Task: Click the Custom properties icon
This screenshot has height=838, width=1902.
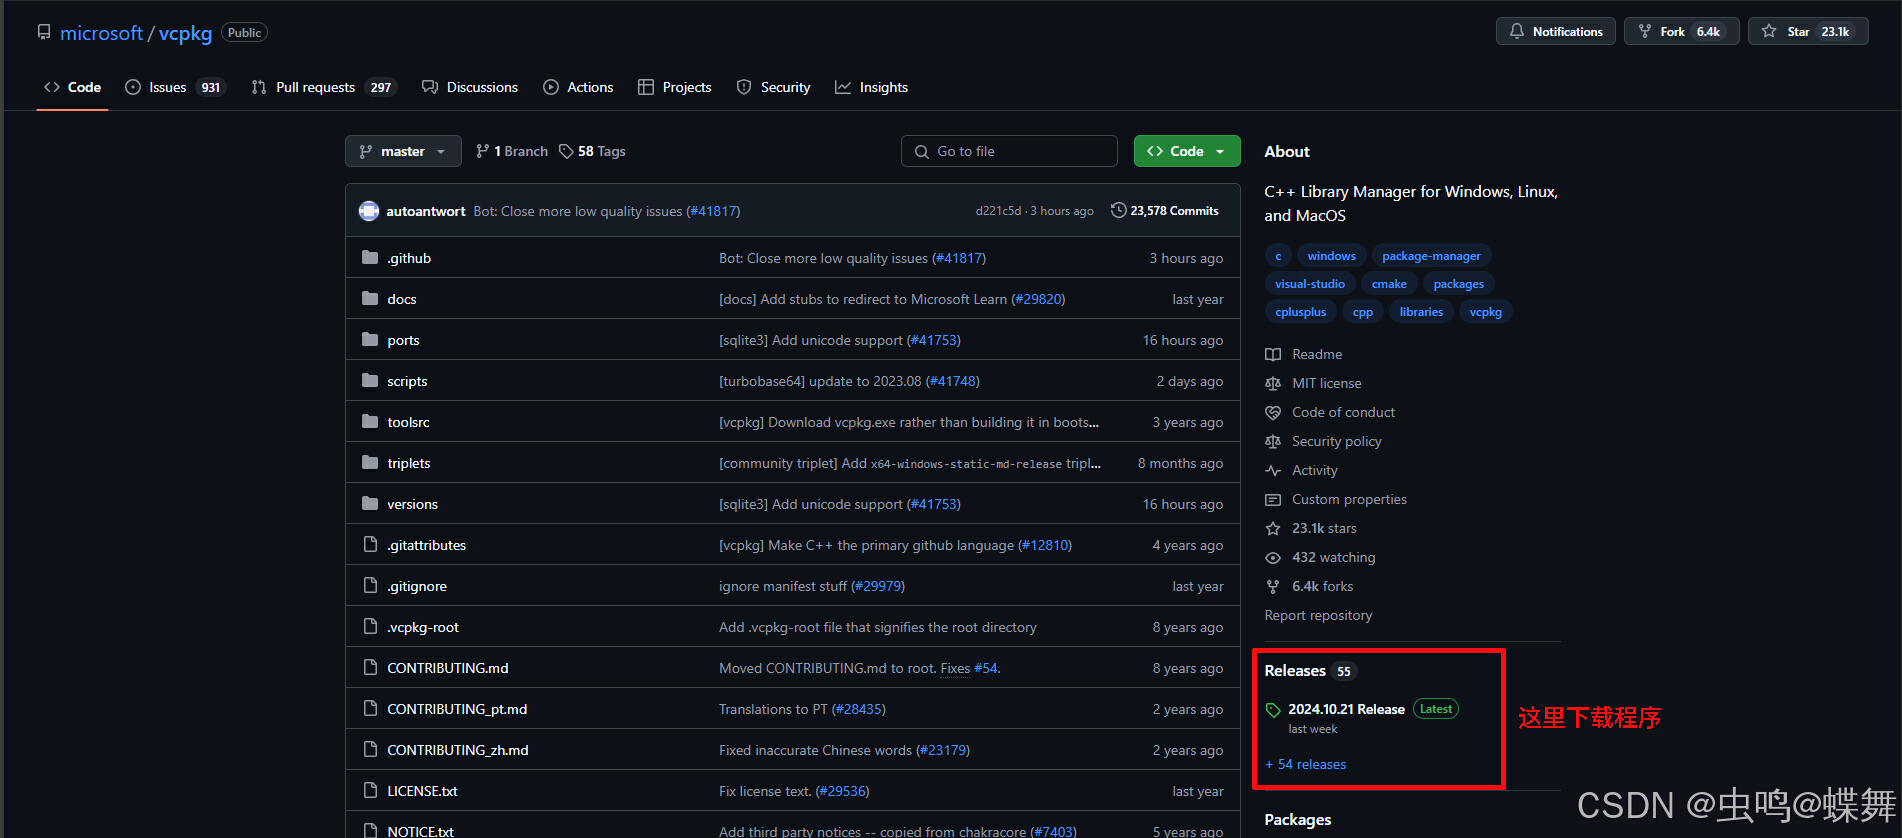Action: pyautogui.click(x=1273, y=499)
